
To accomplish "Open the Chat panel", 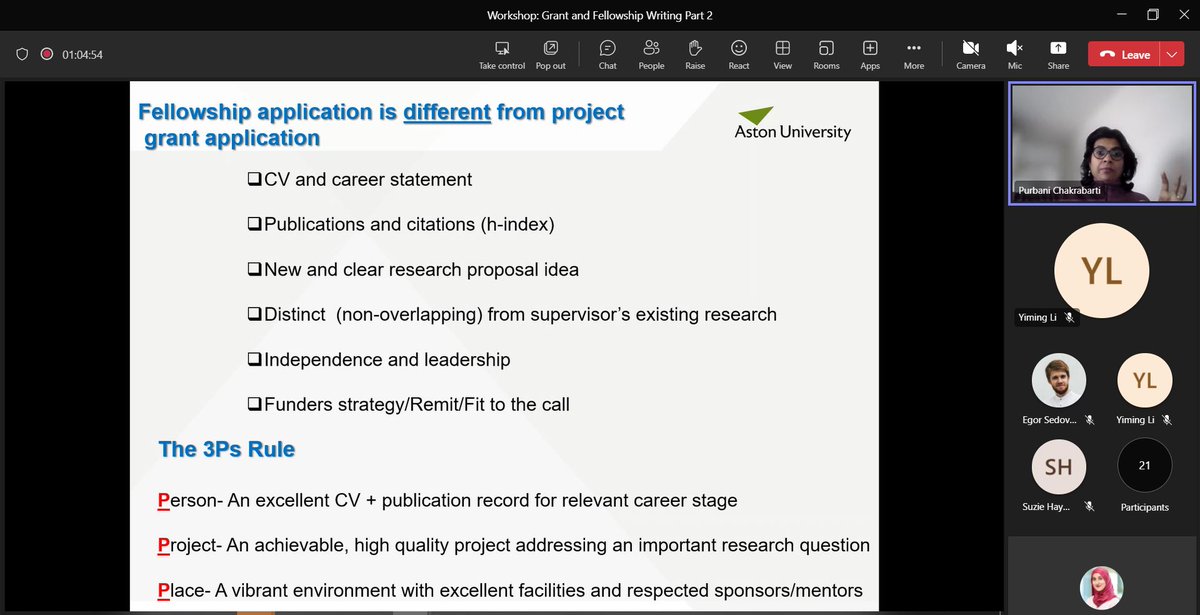I will pyautogui.click(x=607, y=55).
